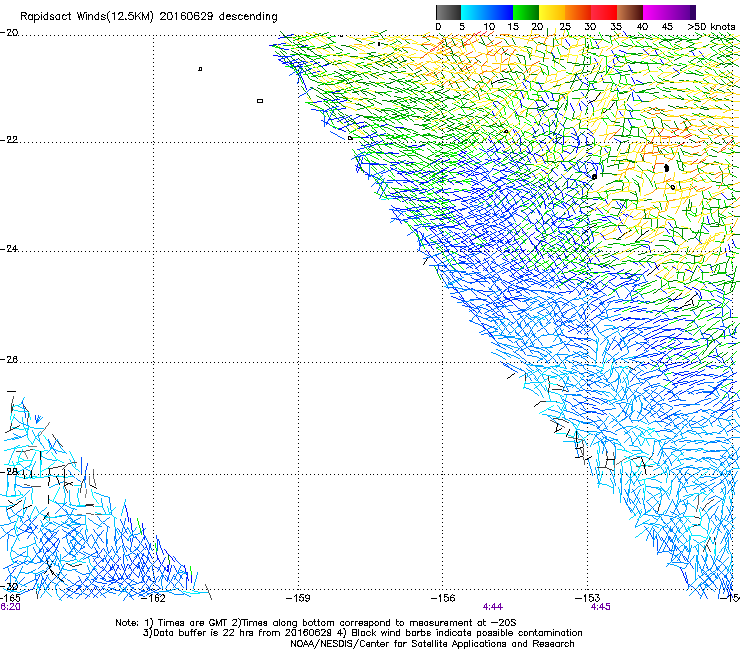Click the '3)Data buffer is 22 hrs' note line
The width and height of the screenshot is (740, 650).
(x=362, y=633)
